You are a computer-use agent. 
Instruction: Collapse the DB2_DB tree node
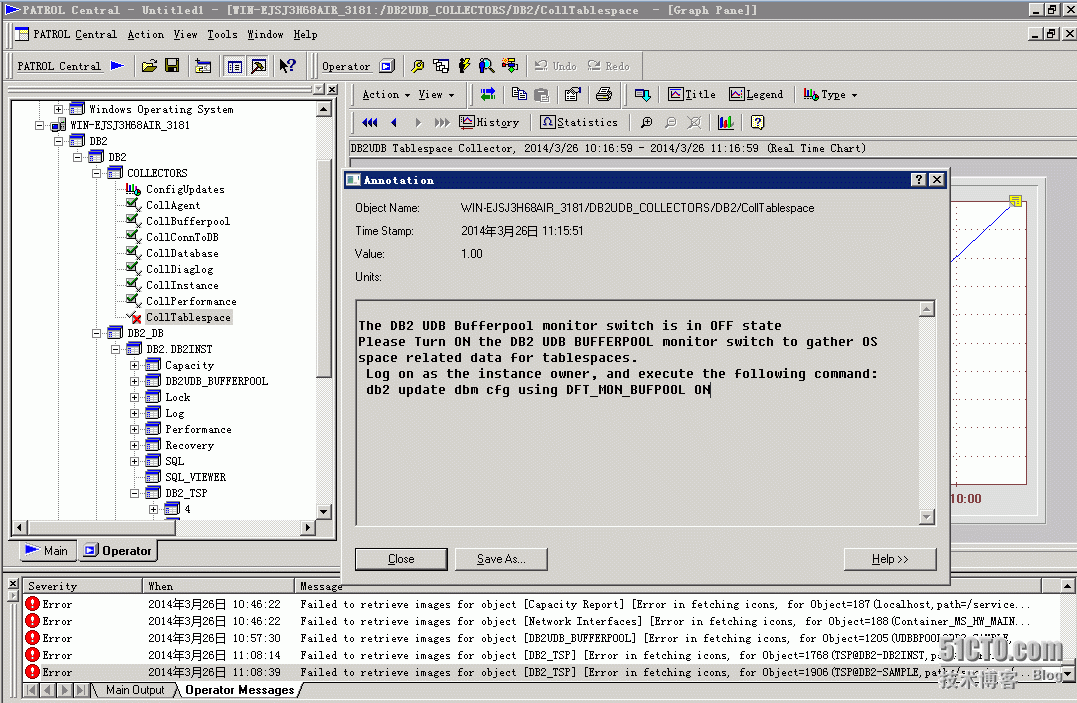97,333
